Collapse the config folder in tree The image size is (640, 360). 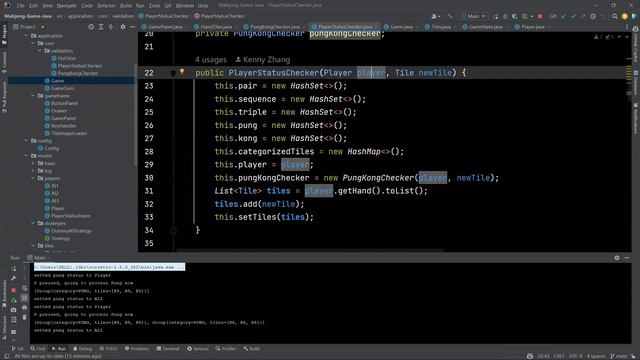coord(27,141)
